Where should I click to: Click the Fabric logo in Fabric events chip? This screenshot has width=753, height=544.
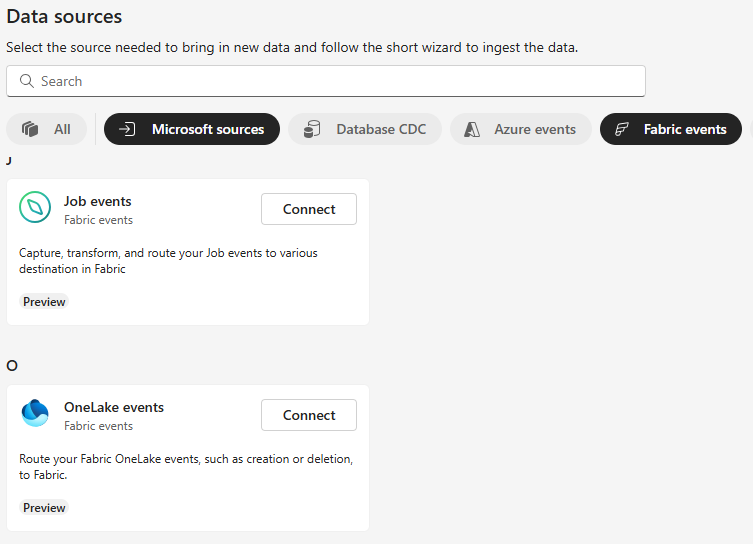click(x=621, y=129)
